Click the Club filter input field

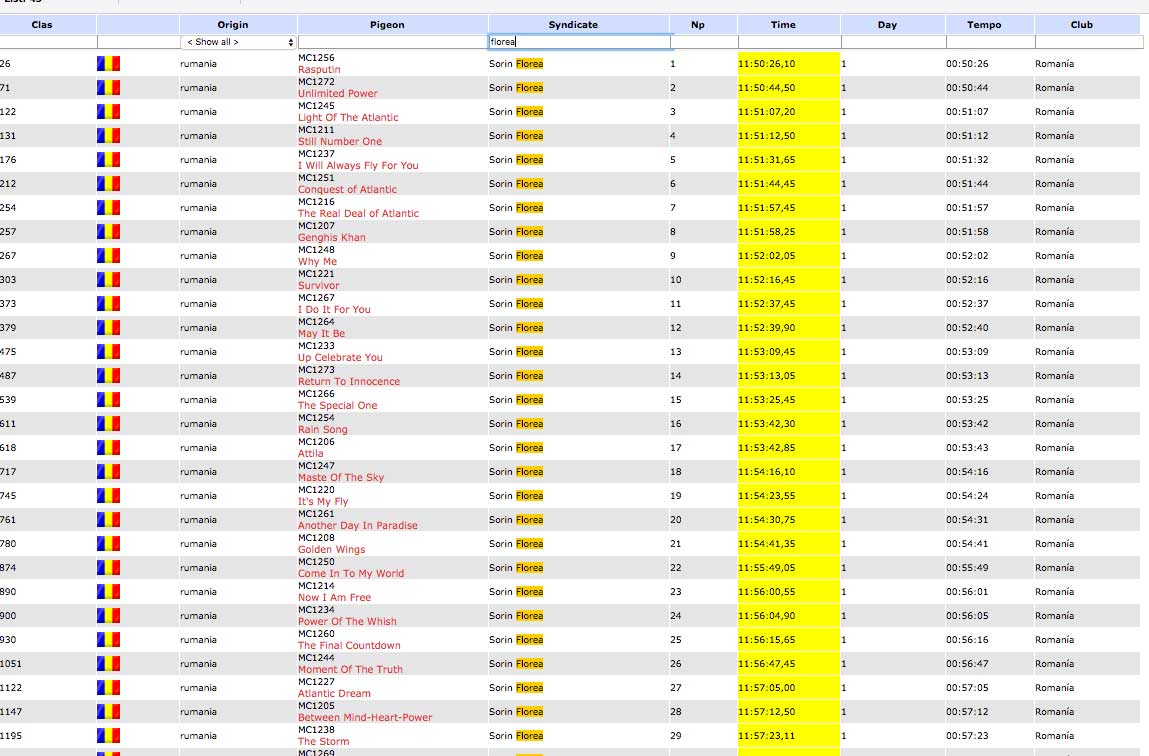[1089, 42]
